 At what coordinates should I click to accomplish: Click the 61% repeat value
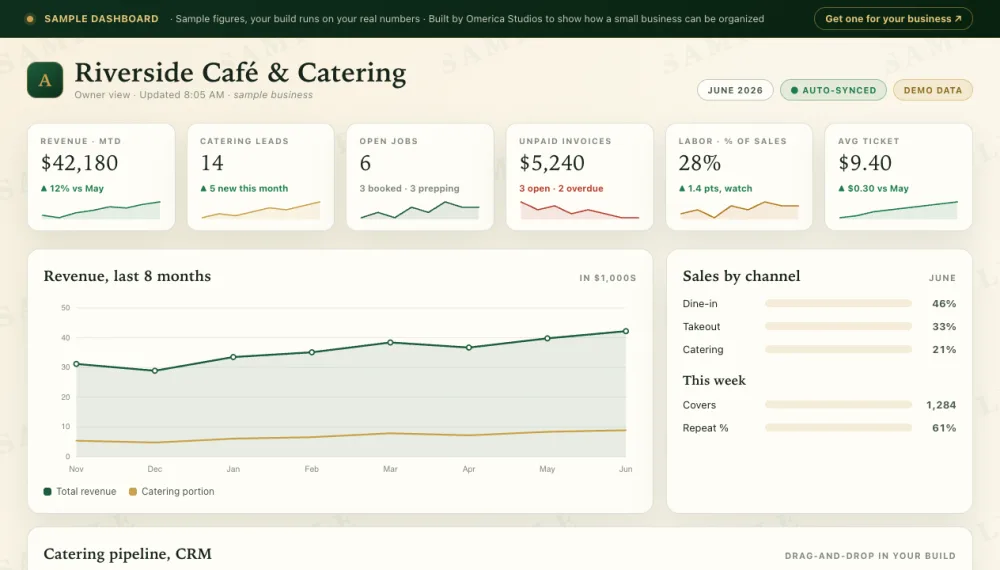[944, 428]
